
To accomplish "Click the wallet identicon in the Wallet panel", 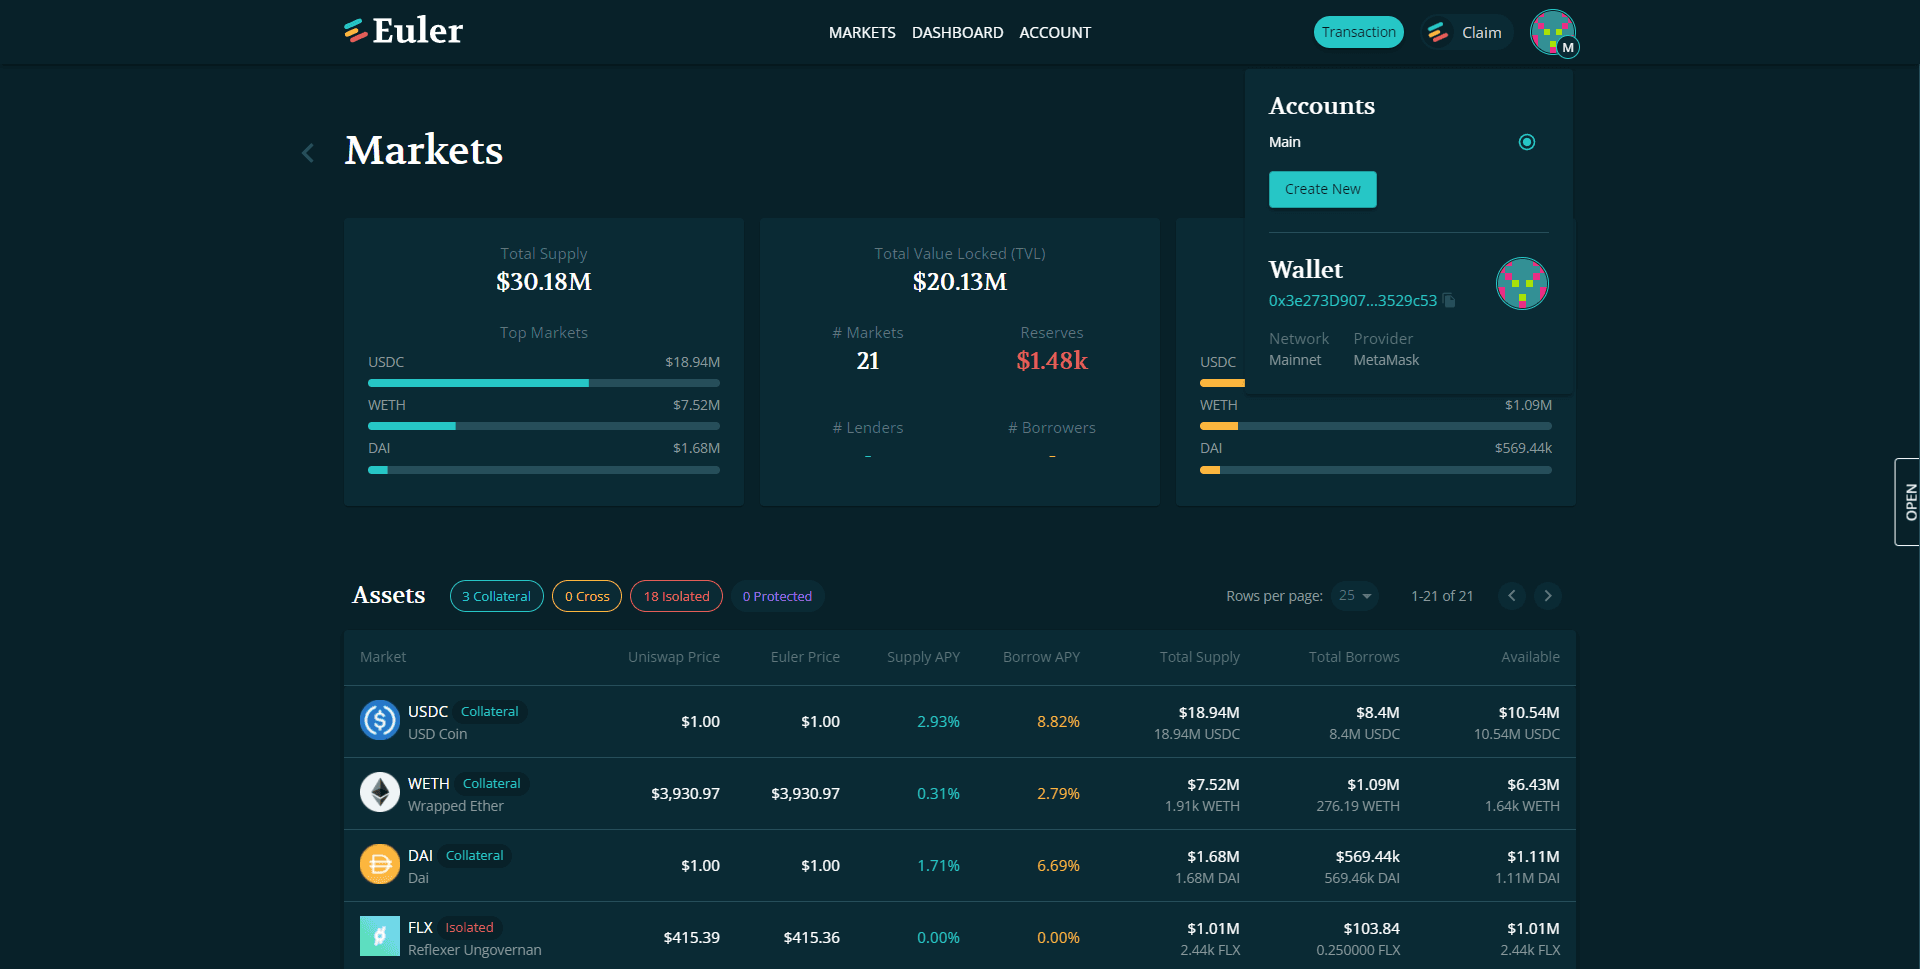I will point(1522,283).
